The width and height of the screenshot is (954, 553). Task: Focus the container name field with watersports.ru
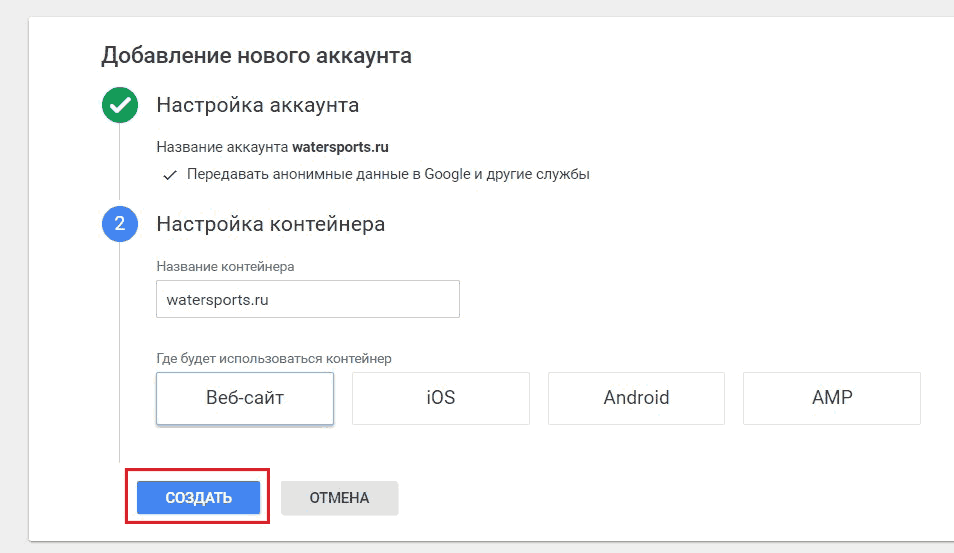tap(308, 299)
